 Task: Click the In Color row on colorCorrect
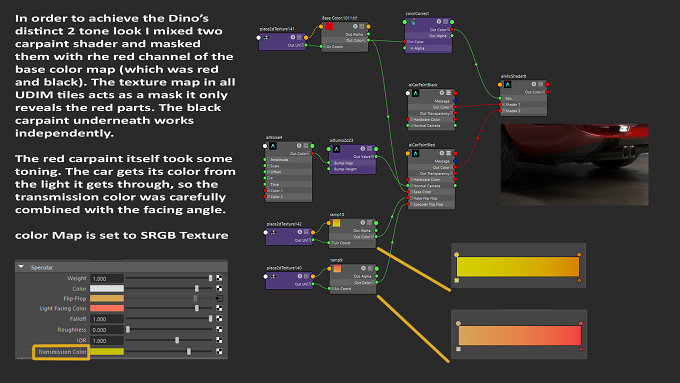(428, 42)
